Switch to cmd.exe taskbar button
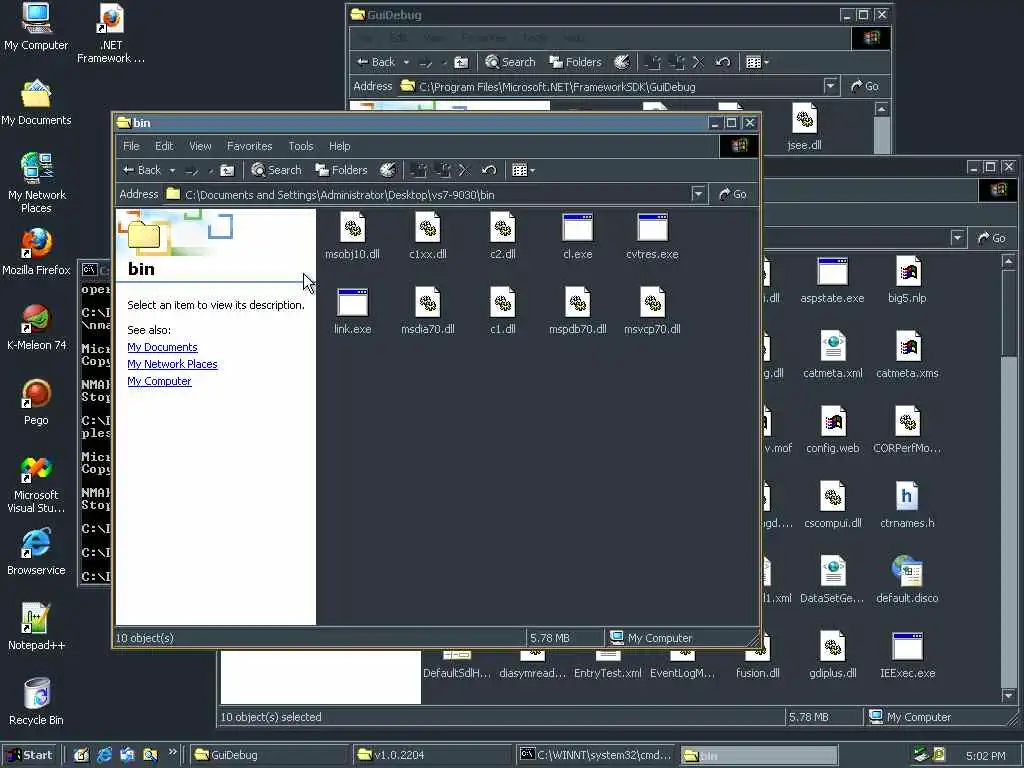This screenshot has height=768, width=1024. pyautogui.click(x=596, y=755)
